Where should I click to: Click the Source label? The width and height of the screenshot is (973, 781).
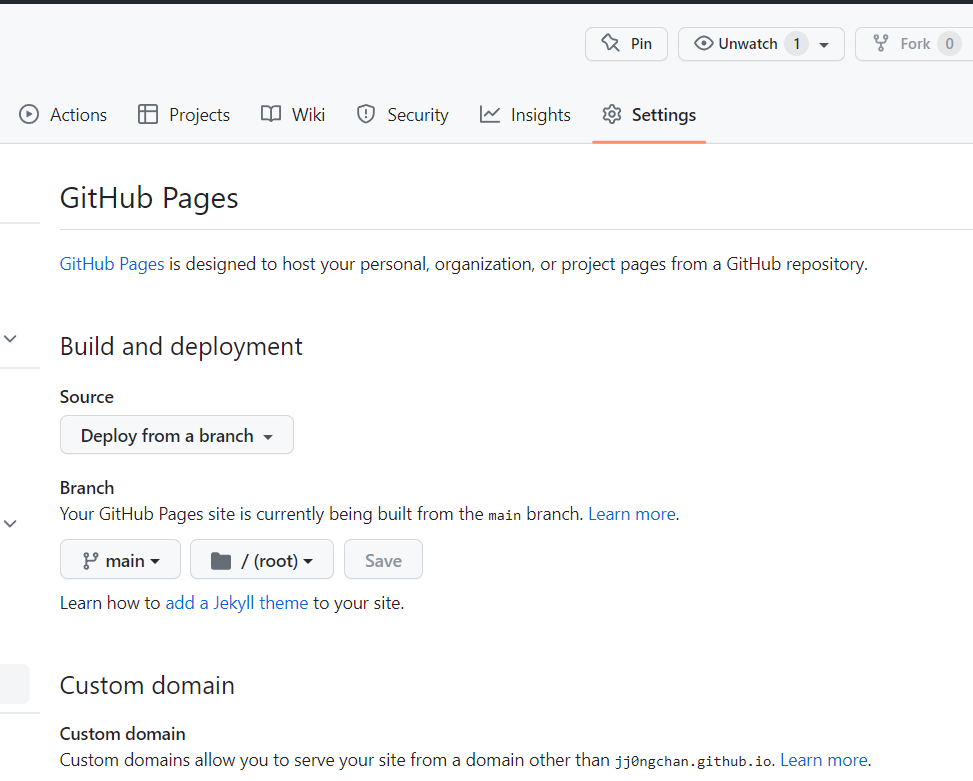(87, 397)
